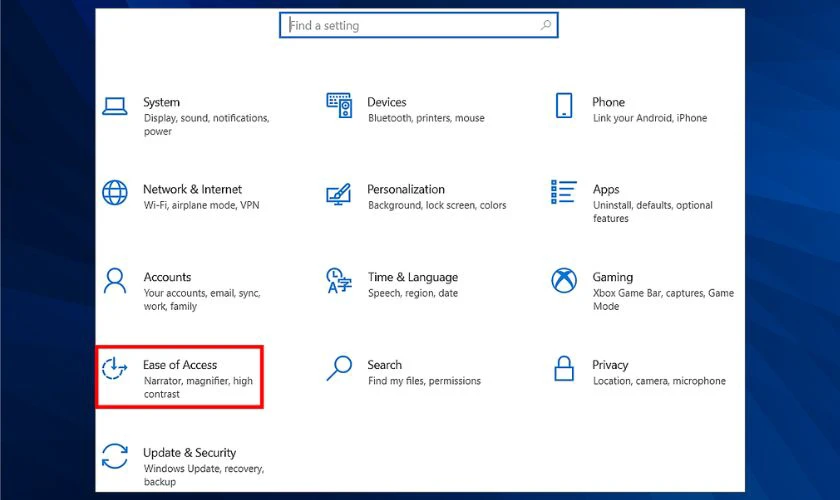Select the Accounts title
The image size is (840, 500).
[167, 277]
